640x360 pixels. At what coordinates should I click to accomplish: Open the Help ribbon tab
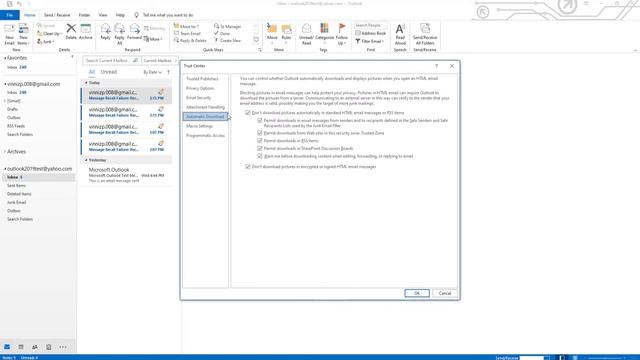click(x=120, y=15)
